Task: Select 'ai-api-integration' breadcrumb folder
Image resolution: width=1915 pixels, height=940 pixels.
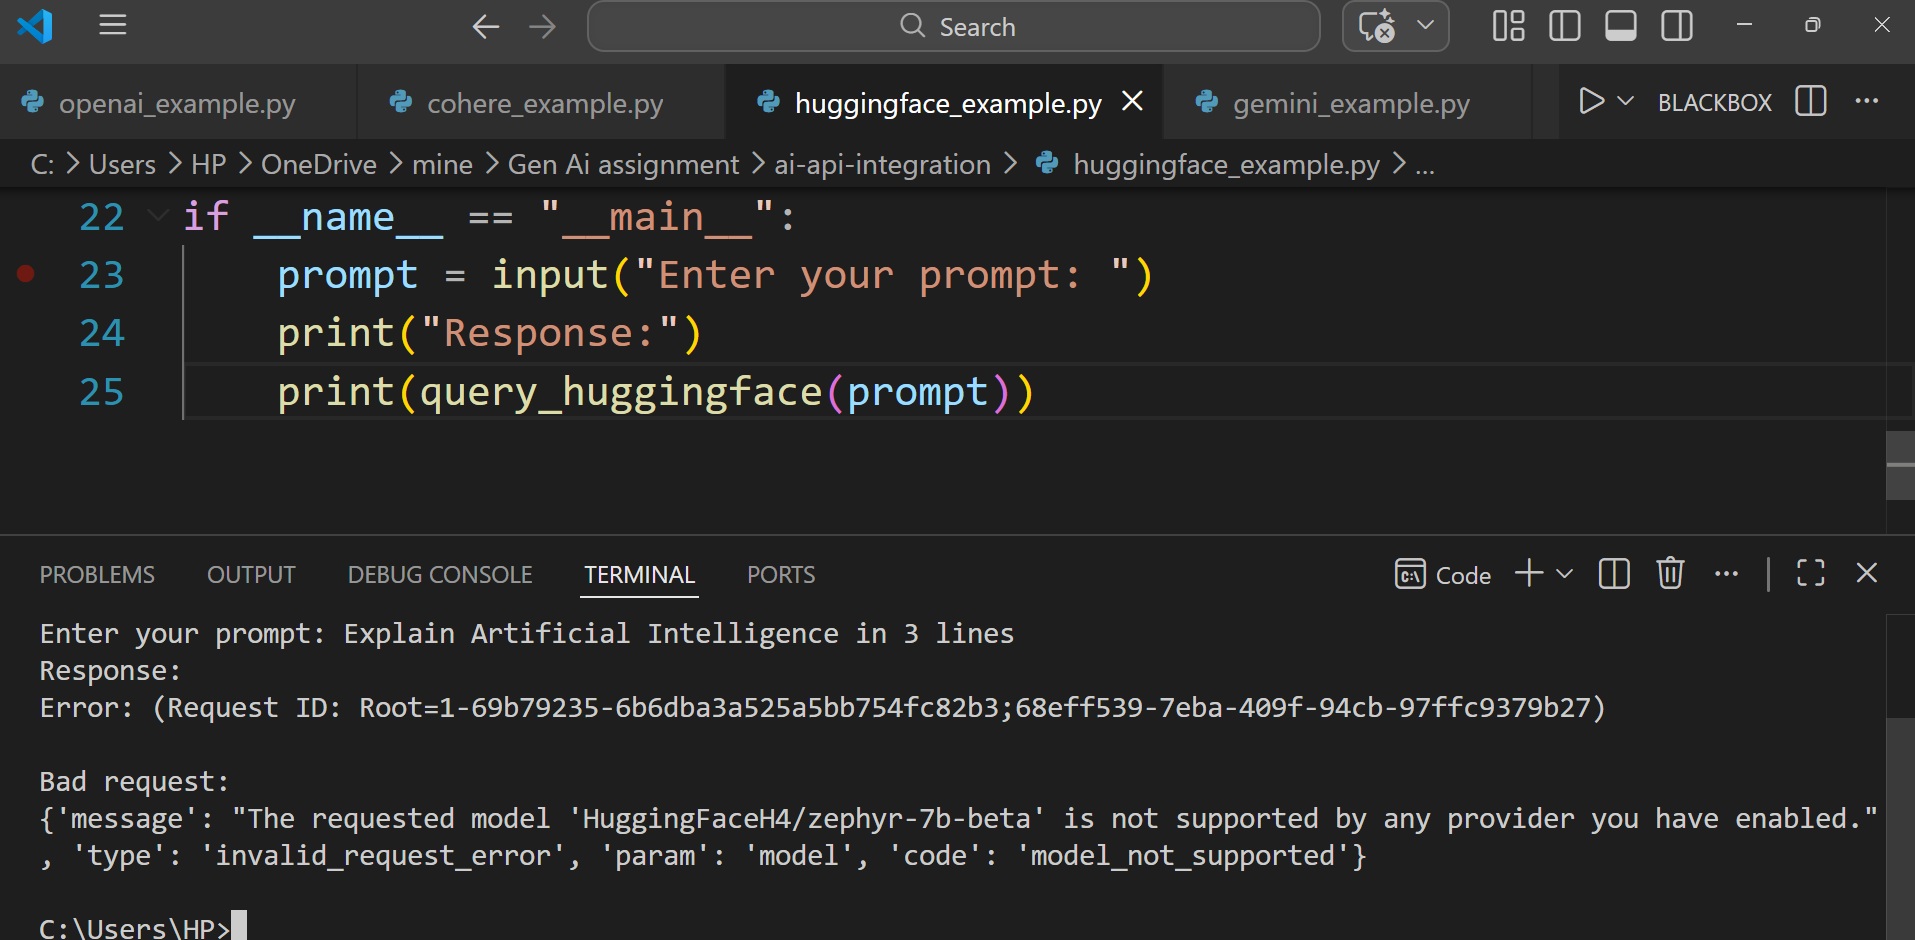Action: [x=882, y=164]
